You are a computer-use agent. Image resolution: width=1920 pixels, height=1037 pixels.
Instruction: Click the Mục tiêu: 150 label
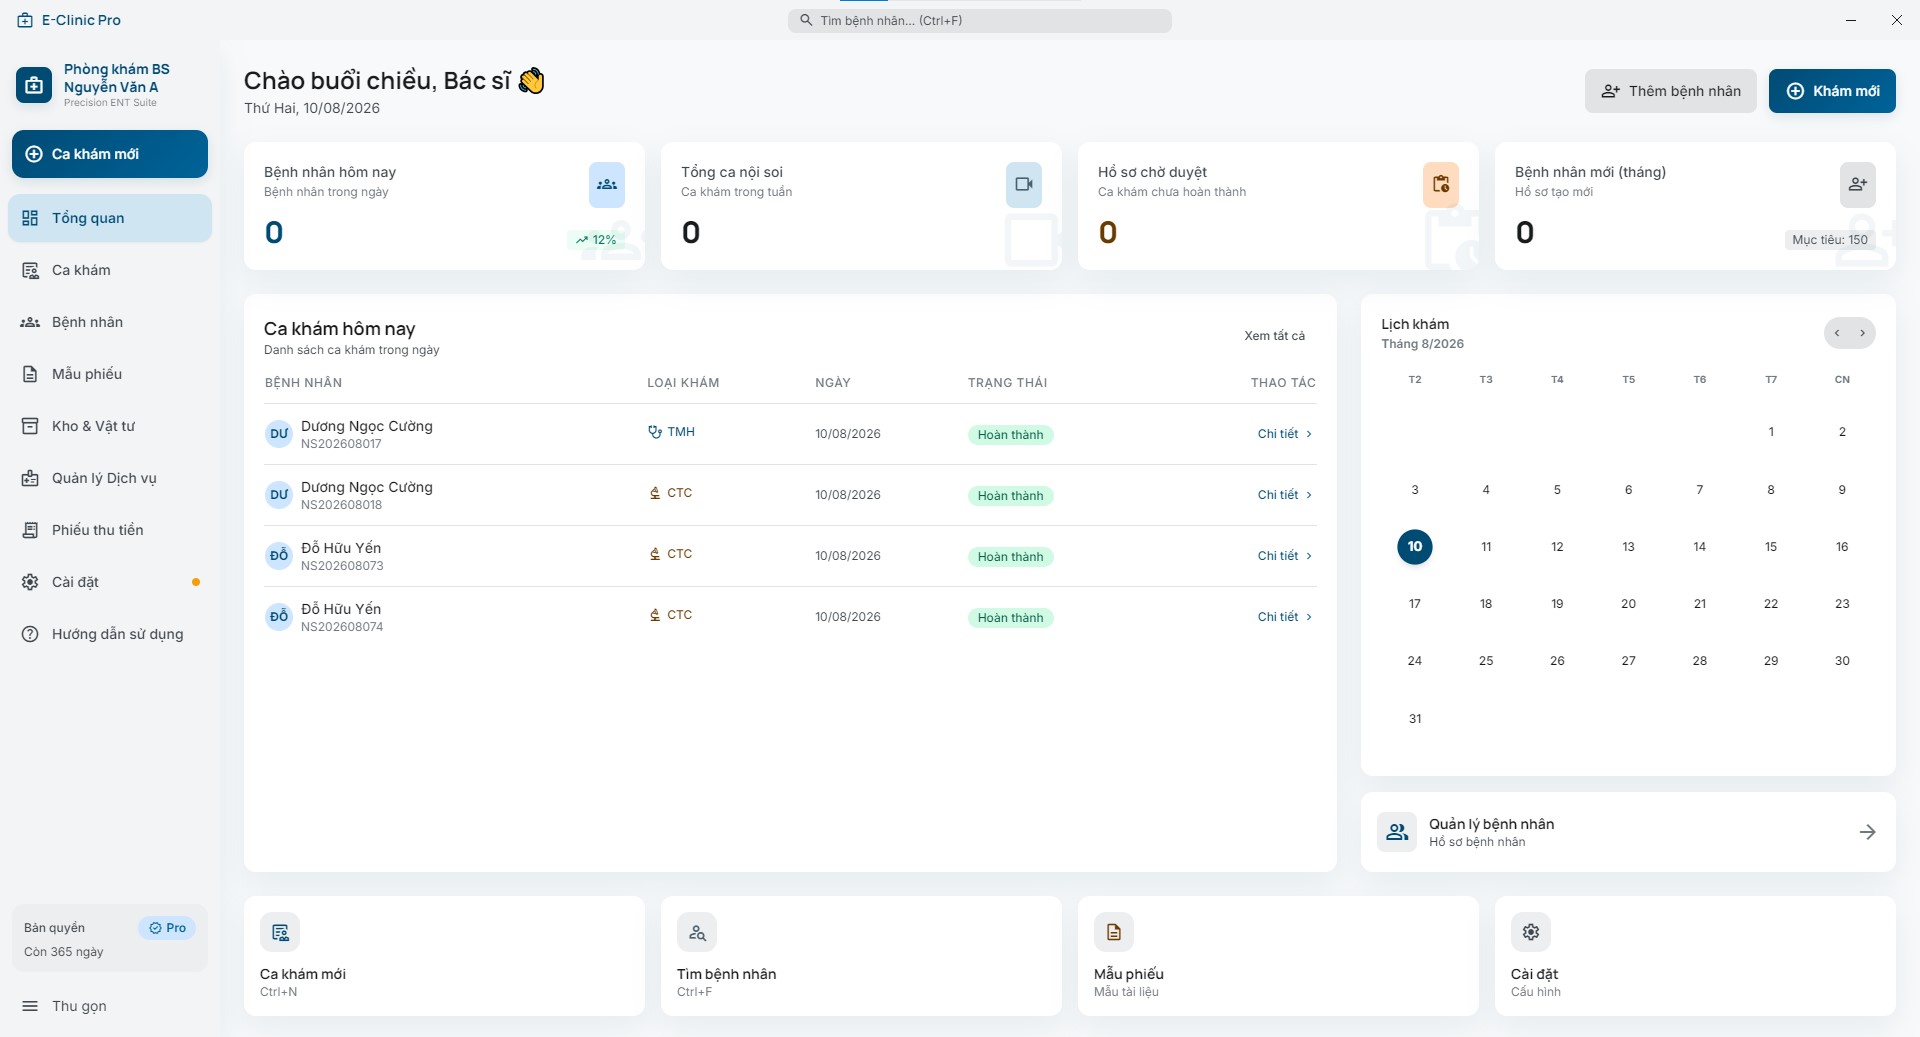[x=1830, y=240]
